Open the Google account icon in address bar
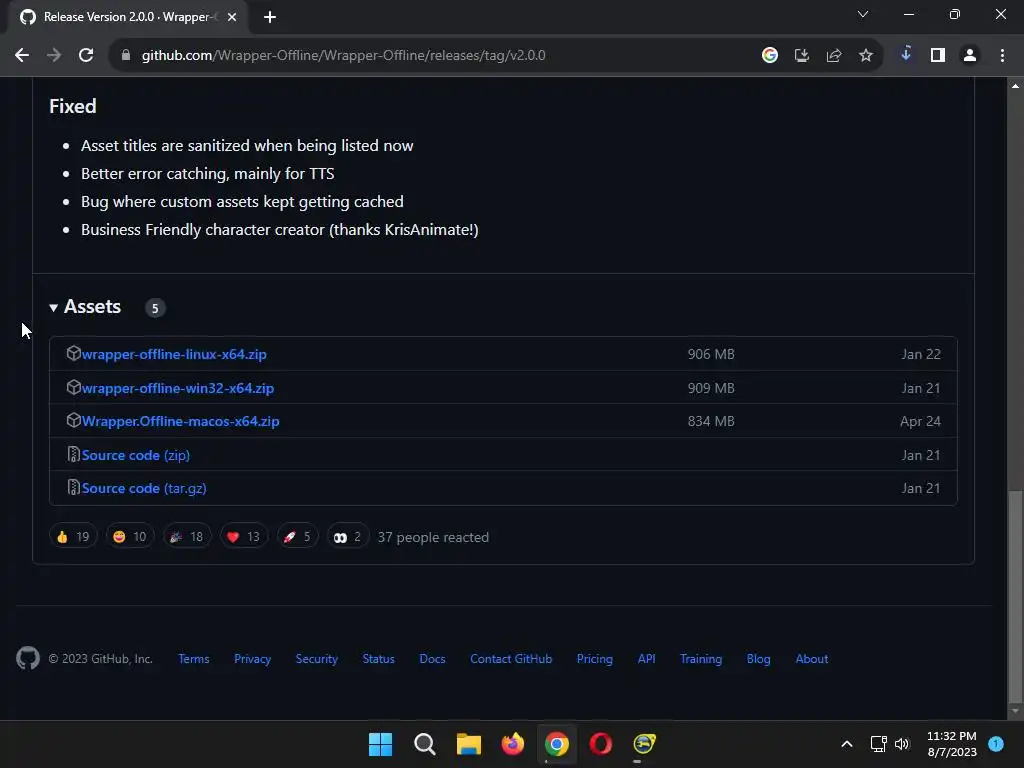This screenshot has height=768, width=1024. click(770, 56)
